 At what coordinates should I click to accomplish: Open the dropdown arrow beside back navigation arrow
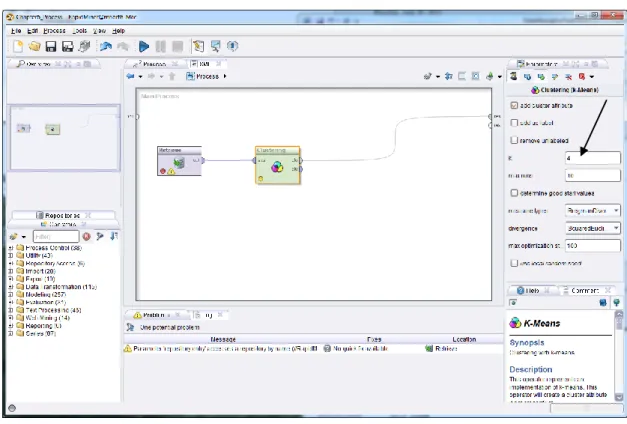(140, 76)
